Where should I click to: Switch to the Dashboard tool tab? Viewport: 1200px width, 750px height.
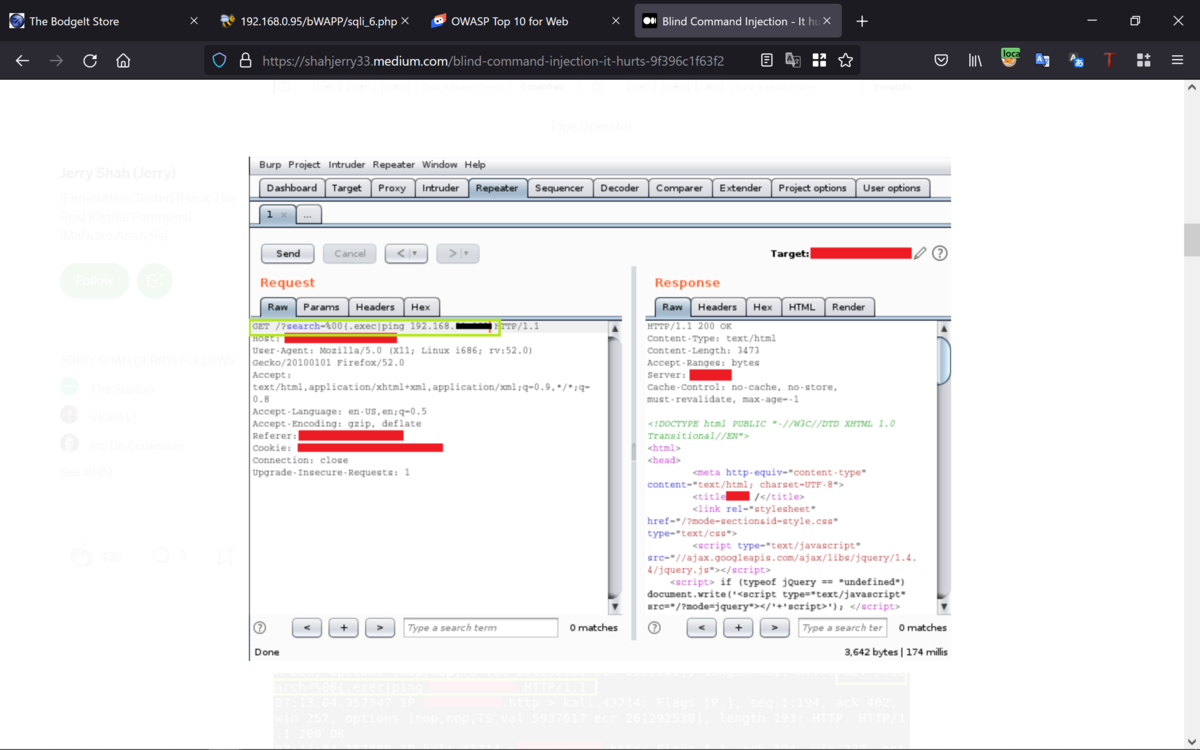point(292,188)
